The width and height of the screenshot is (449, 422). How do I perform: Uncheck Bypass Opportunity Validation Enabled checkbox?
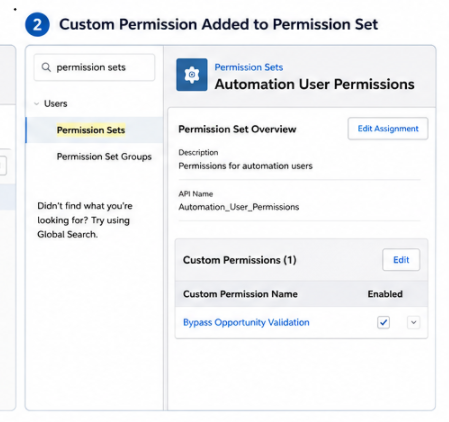383,322
